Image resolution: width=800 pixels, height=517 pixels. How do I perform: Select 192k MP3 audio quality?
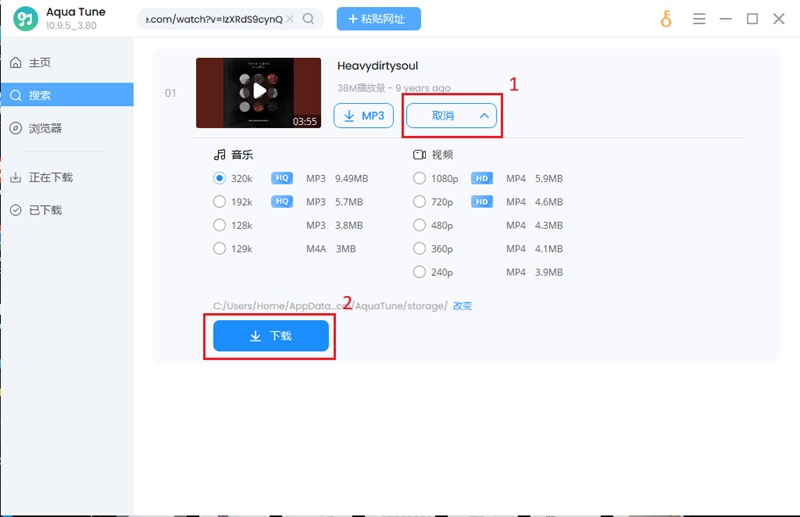[219, 202]
